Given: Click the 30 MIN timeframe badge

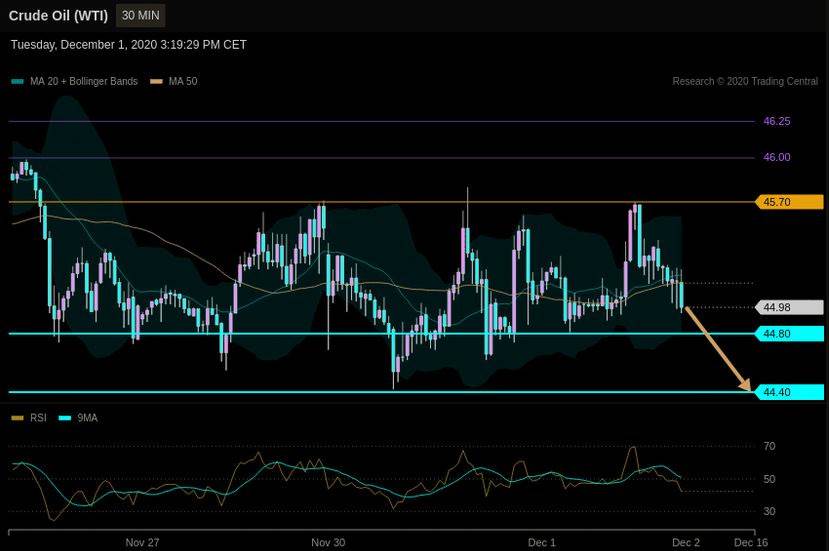Looking at the screenshot, I should click(x=140, y=15).
